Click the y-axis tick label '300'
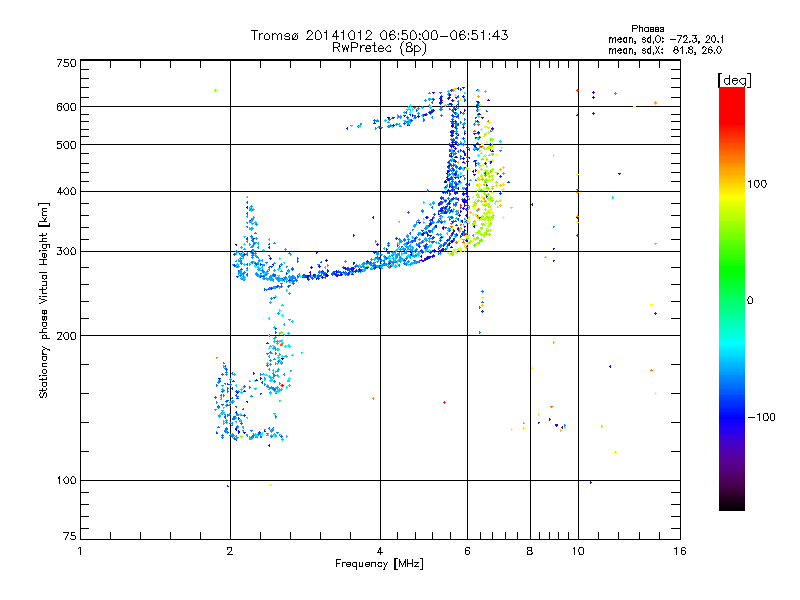This screenshot has width=800, height=600. coord(66,252)
